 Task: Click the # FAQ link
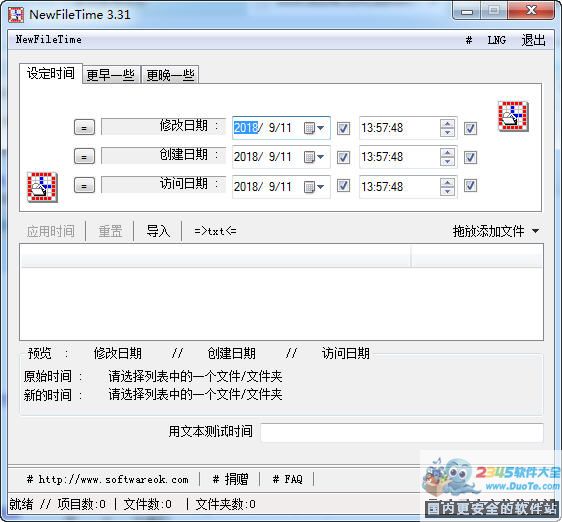(287, 479)
